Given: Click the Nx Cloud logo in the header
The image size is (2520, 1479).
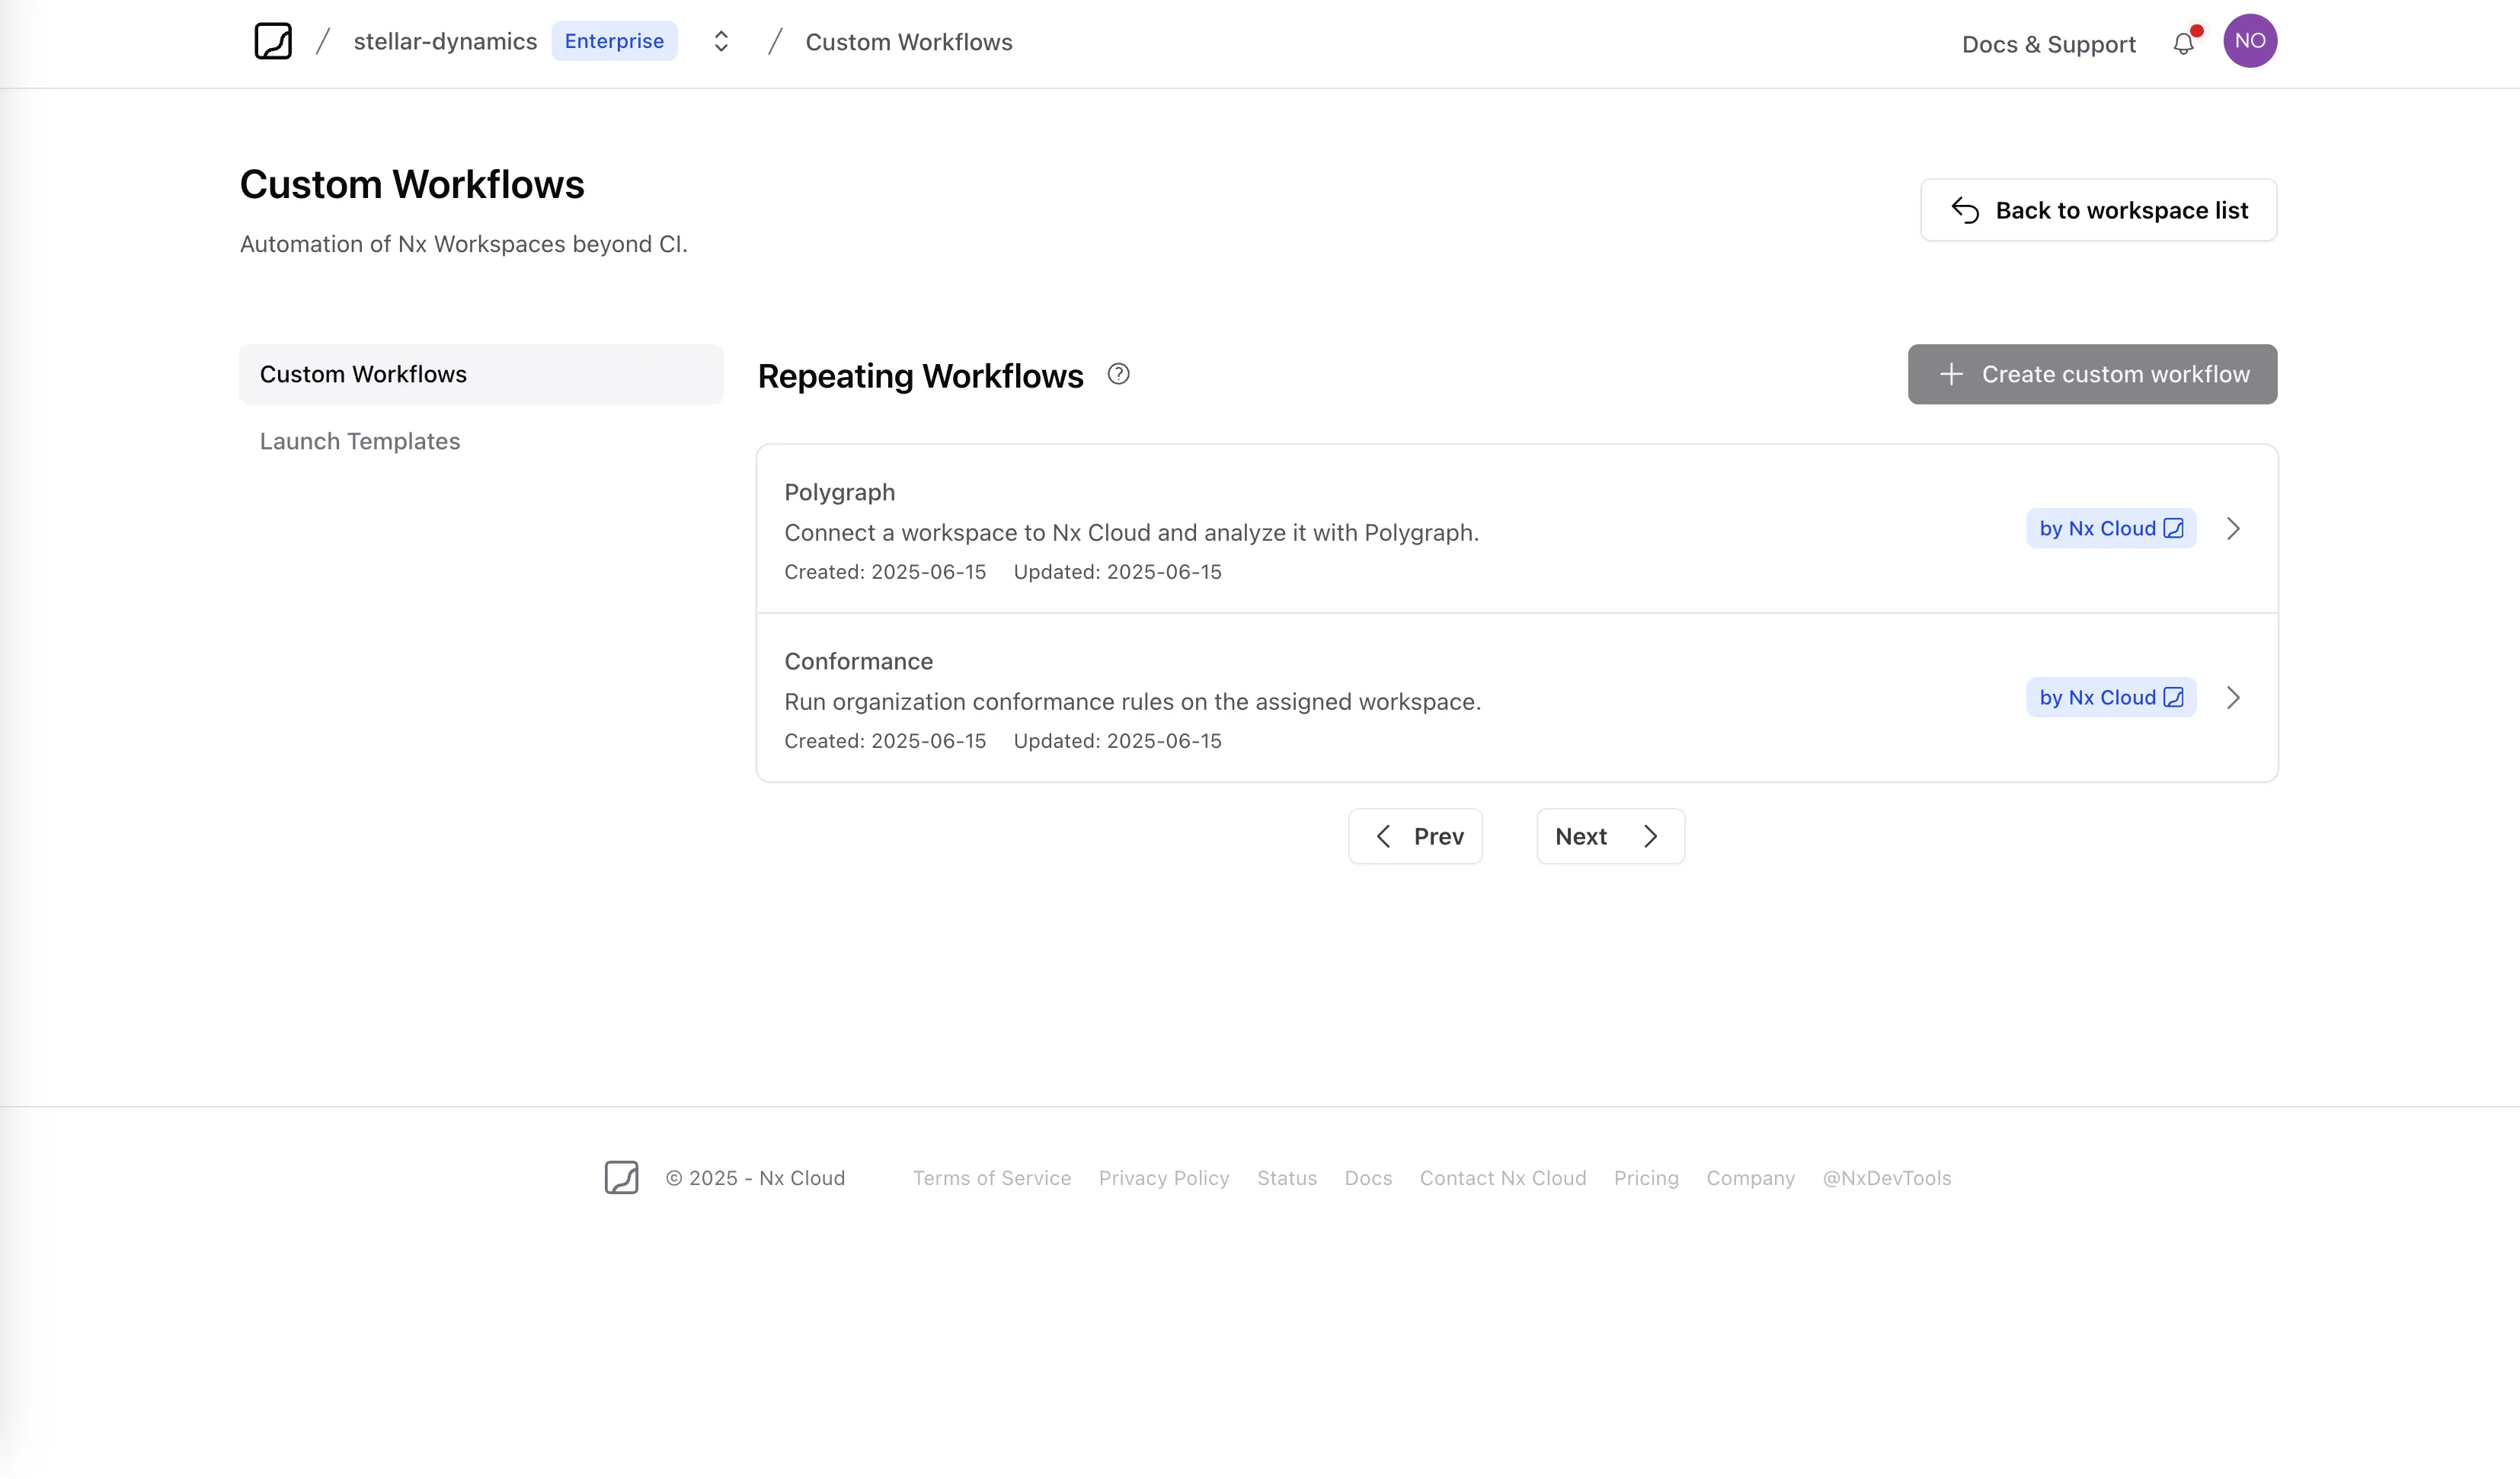Looking at the screenshot, I should pos(273,41).
